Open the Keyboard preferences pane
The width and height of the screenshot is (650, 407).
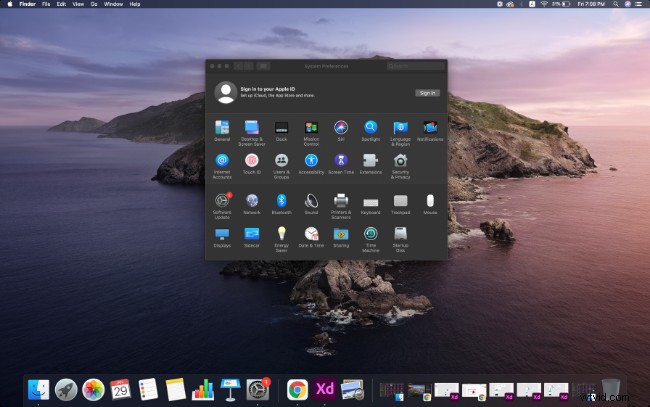tap(371, 202)
